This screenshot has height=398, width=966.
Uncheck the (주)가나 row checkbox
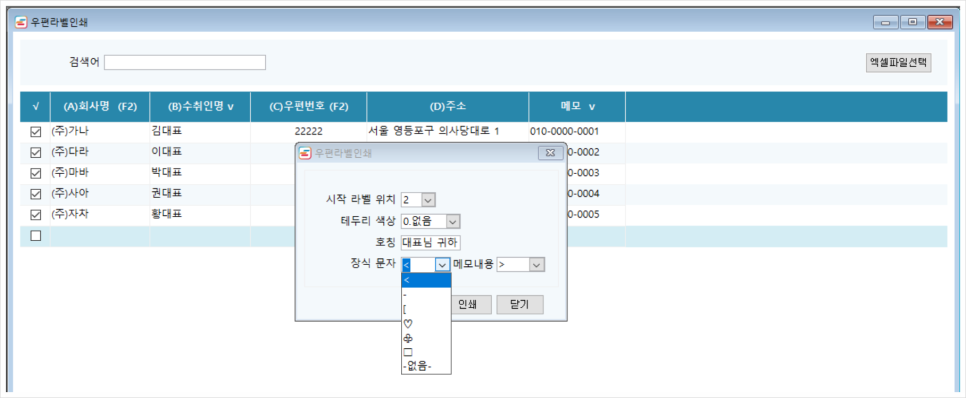[x=36, y=132]
